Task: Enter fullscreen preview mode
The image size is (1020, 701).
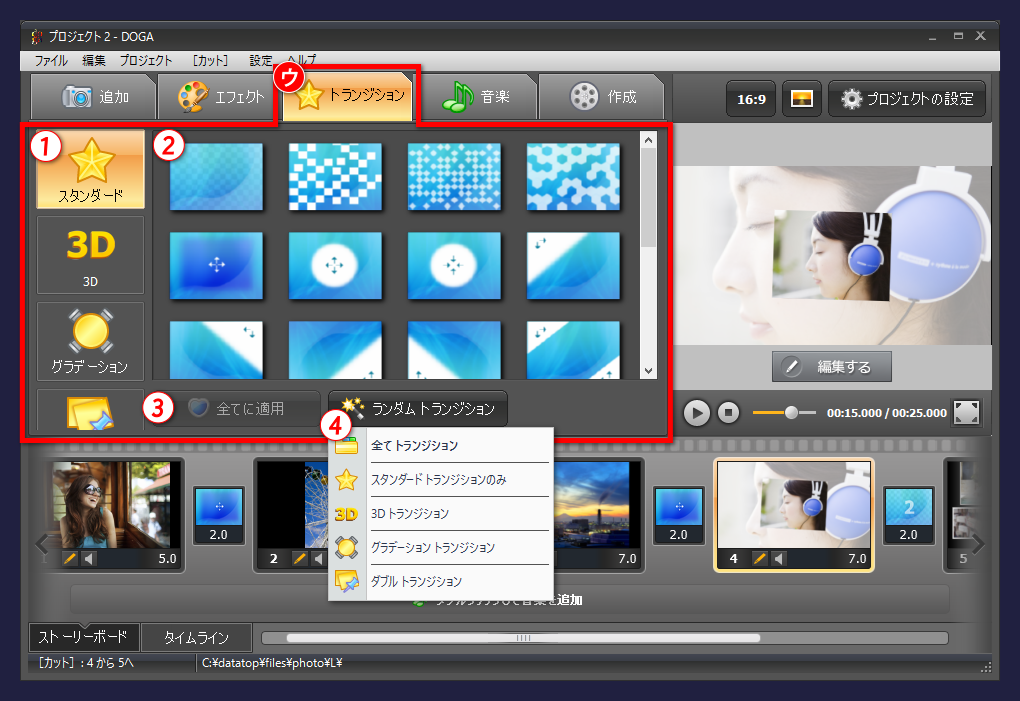Action: (967, 412)
